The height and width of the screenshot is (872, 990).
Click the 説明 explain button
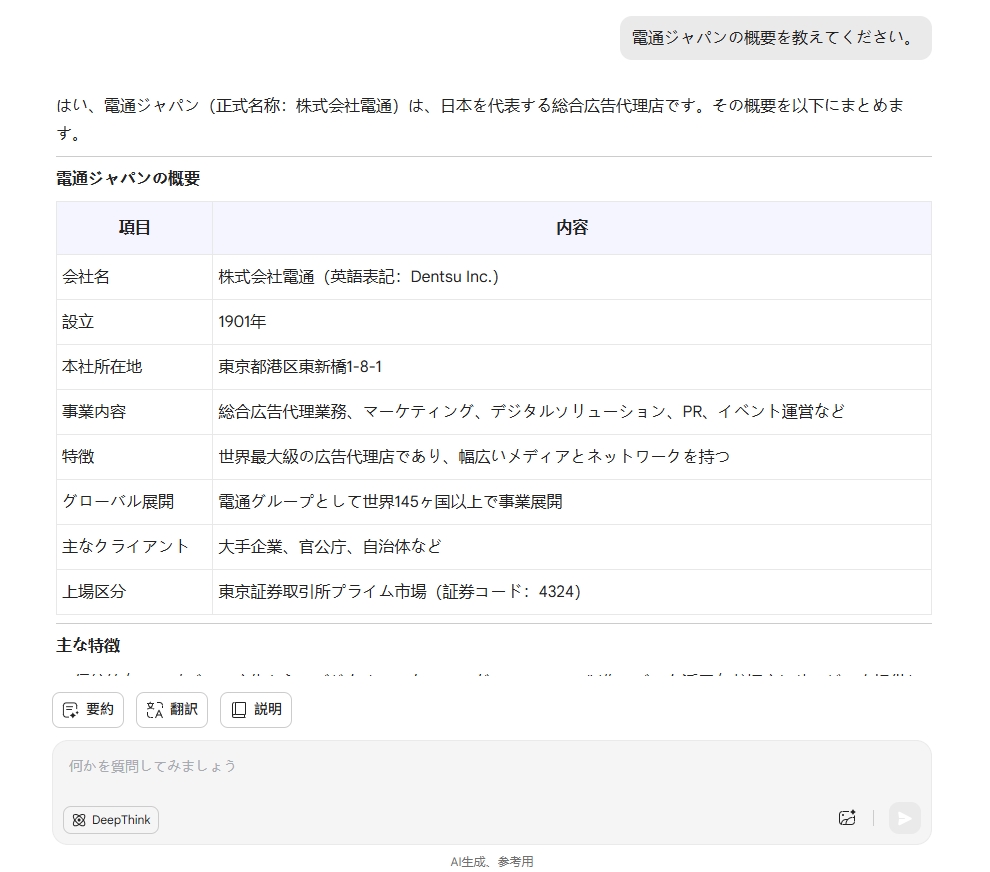coord(256,710)
